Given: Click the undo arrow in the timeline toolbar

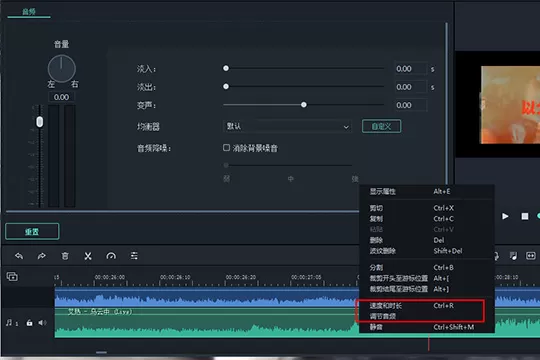Looking at the screenshot, I should tap(19, 256).
